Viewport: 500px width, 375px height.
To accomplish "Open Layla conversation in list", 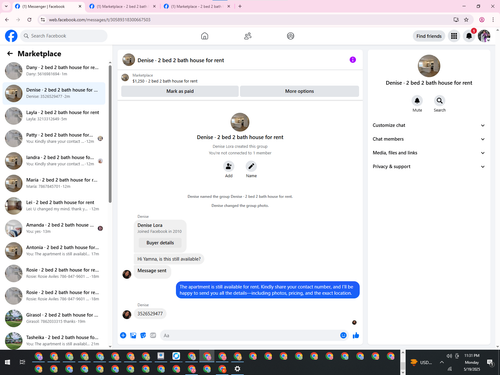I will pyautogui.click(x=54, y=116).
